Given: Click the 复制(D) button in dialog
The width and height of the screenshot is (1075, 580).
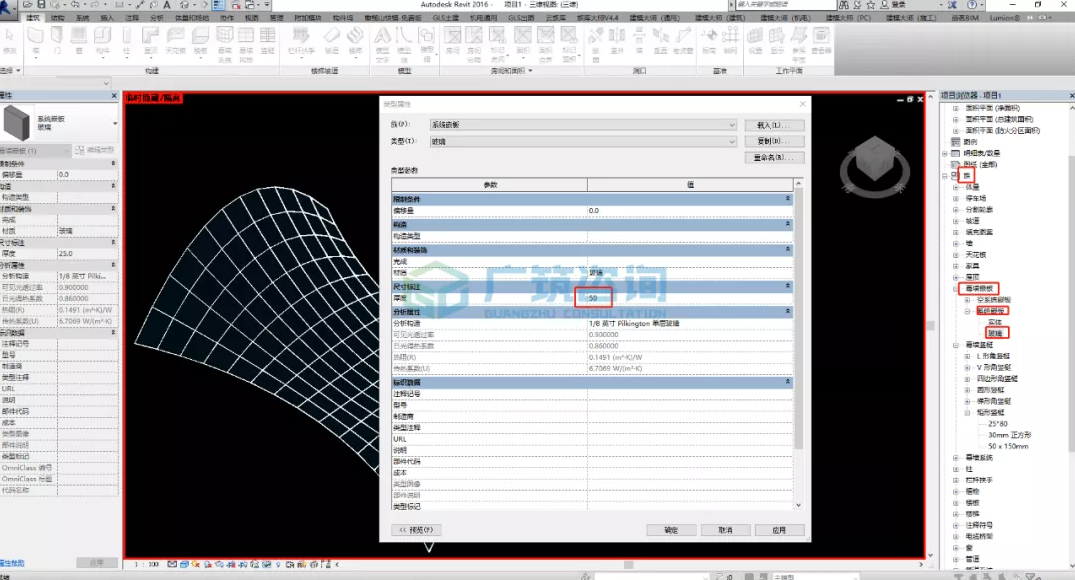Looking at the screenshot, I should click(x=774, y=141).
